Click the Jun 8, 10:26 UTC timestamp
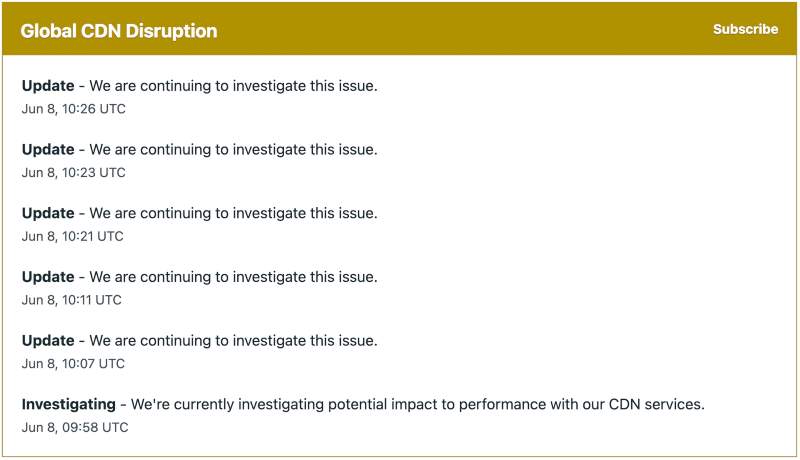The image size is (800, 460). point(74,109)
